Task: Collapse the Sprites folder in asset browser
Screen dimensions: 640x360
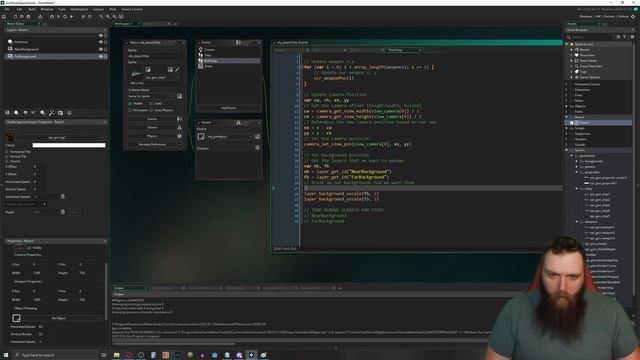Action: (x=567, y=150)
